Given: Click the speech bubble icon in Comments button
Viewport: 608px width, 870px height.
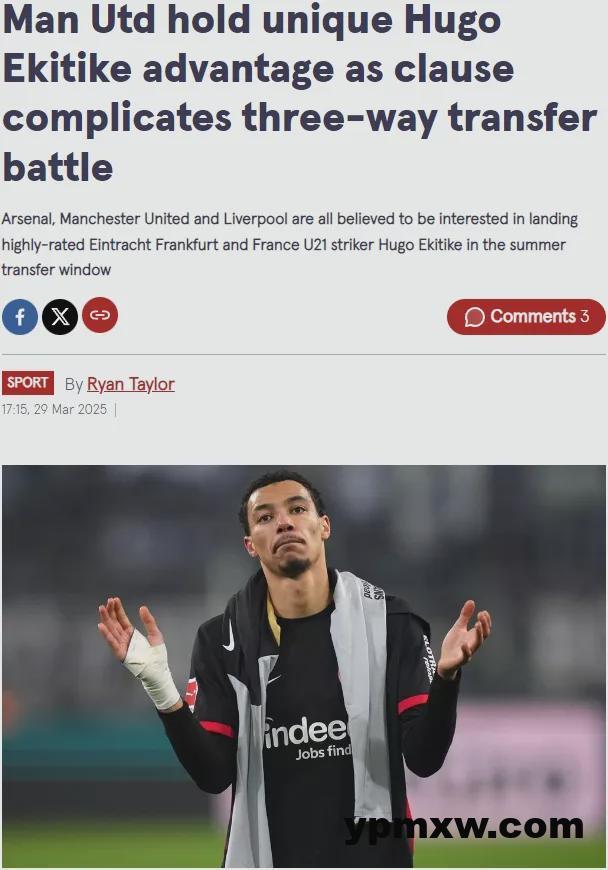Looking at the screenshot, I should click(474, 317).
